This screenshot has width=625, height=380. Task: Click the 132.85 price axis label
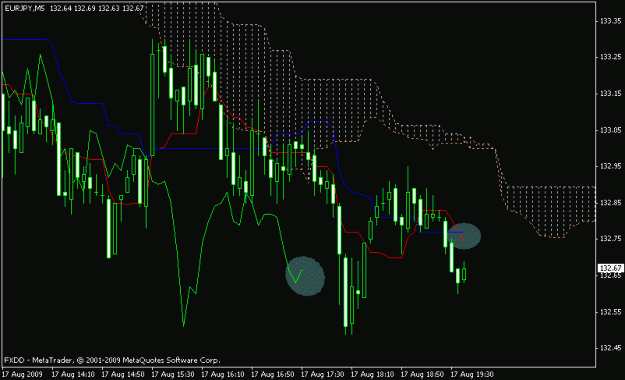tap(611, 203)
